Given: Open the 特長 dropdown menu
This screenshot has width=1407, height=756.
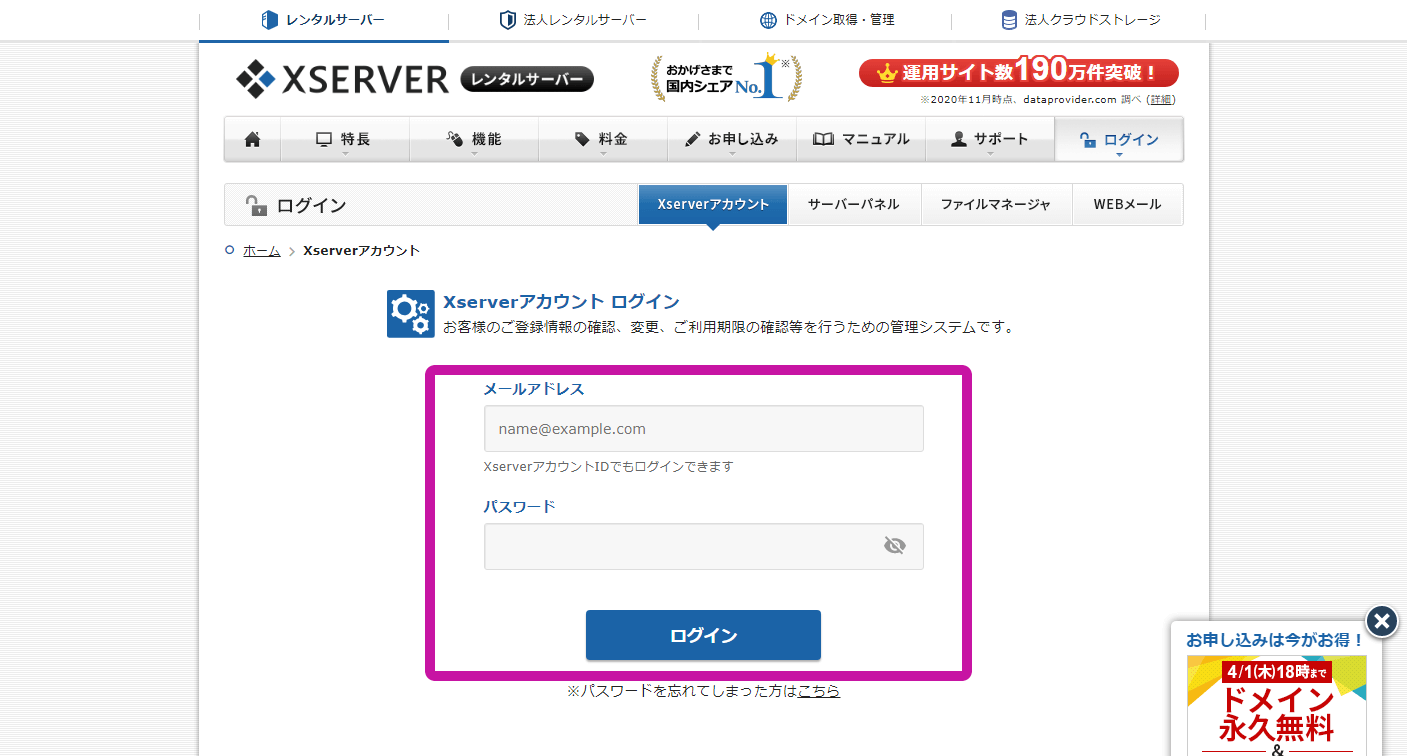Looking at the screenshot, I should coord(344,140).
